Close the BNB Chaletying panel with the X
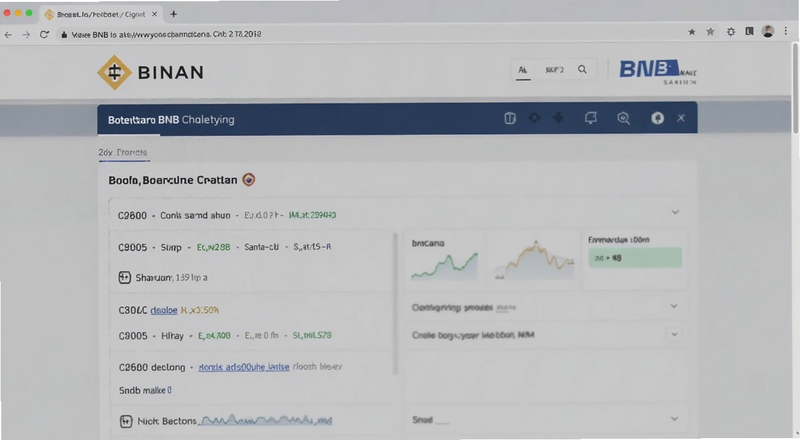 click(681, 118)
